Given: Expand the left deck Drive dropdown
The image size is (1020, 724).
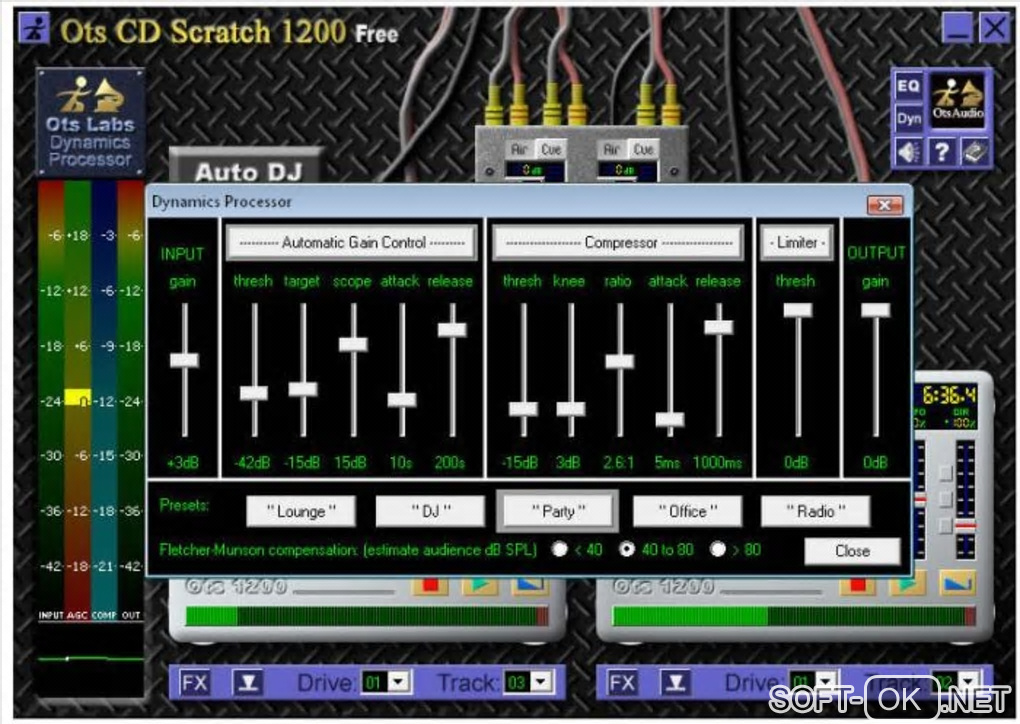Looking at the screenshot, I should pyautogui.click(x=399, y=682).
